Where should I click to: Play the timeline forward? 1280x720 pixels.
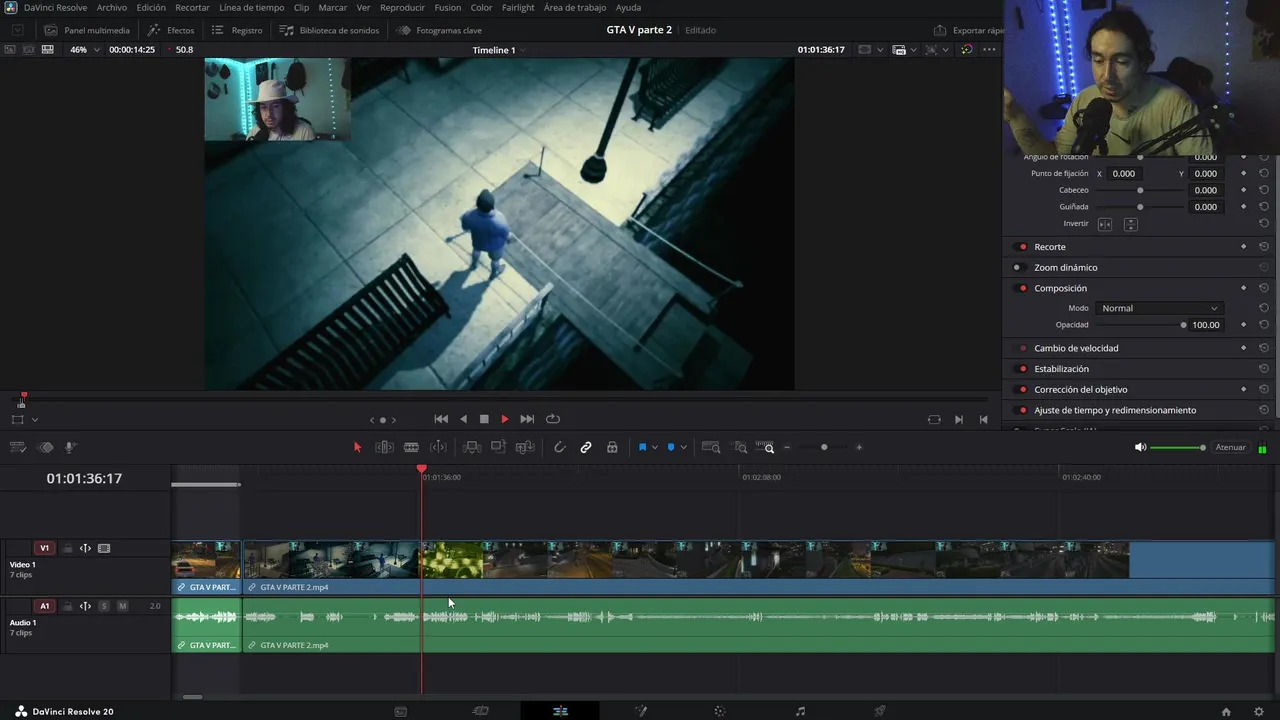coord(505,419)
